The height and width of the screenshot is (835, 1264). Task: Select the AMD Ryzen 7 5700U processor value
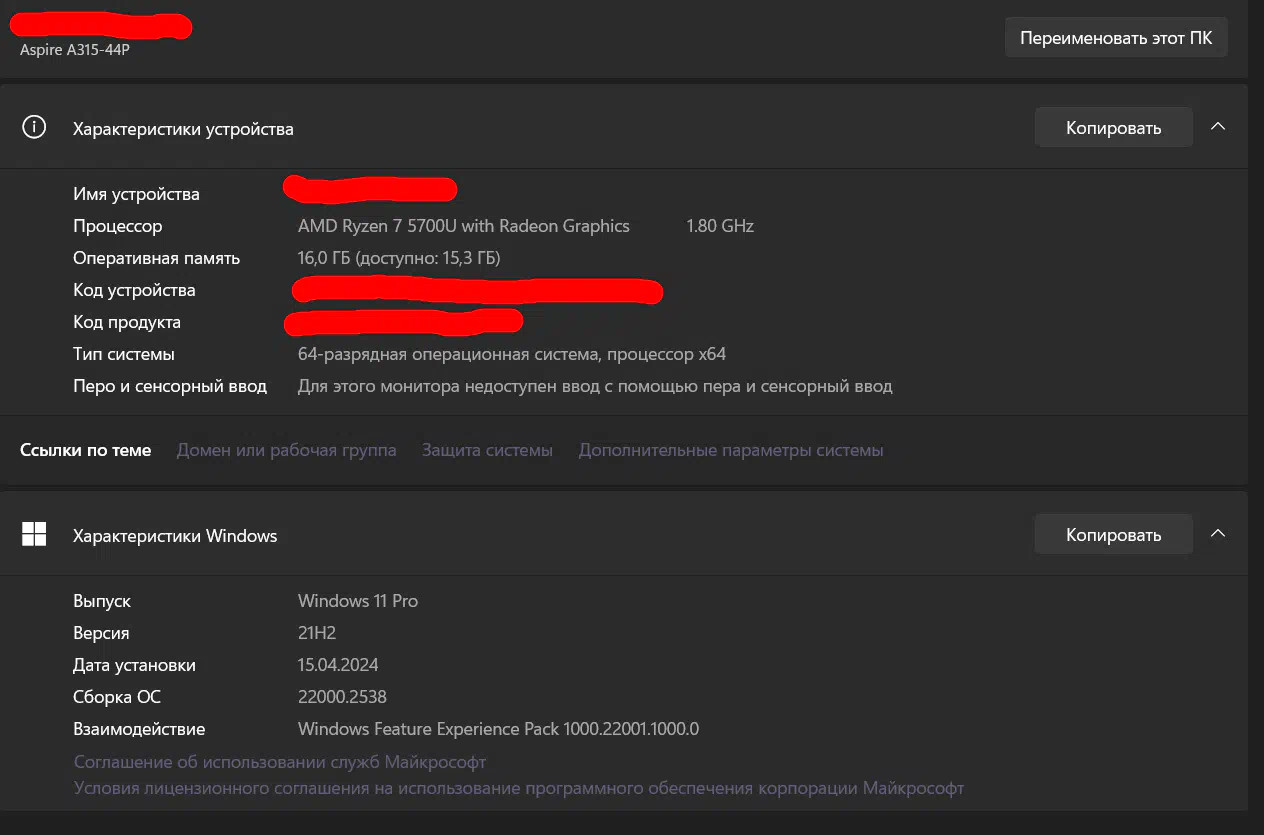point(464,226)
